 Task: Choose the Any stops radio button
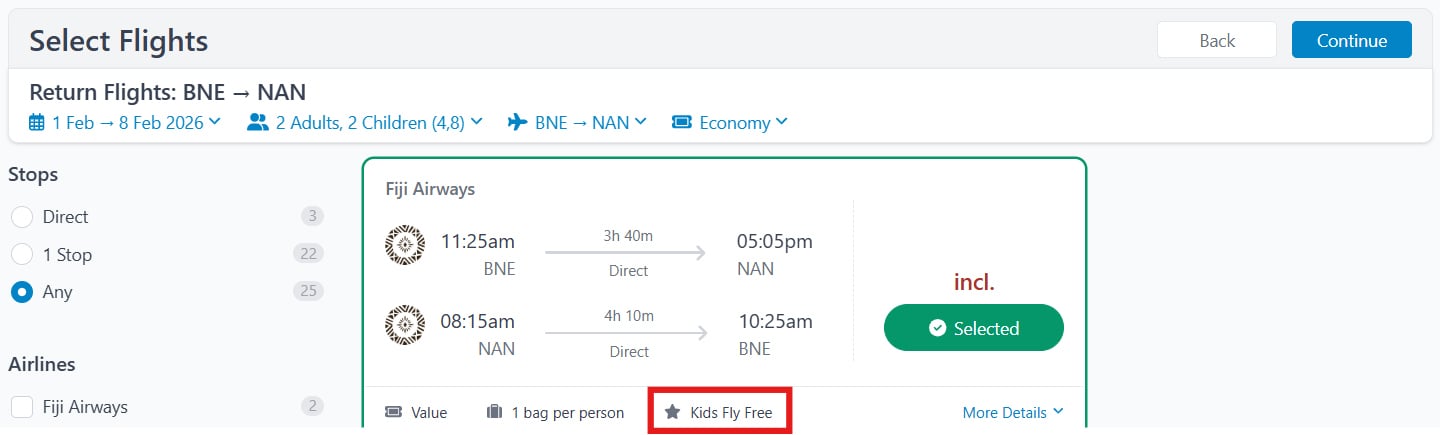tap(22, 292)
